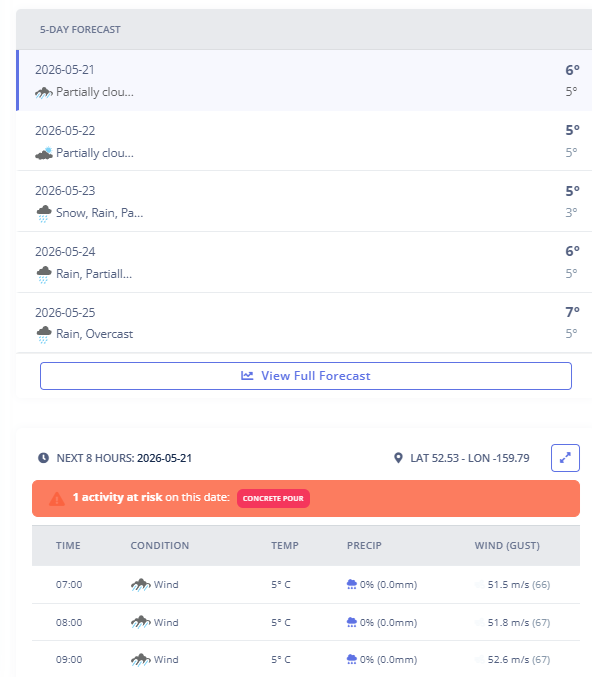Click the 5° C temperature at 08:00
The height and width of the screenshot is (677, 592).
point(281,623)
